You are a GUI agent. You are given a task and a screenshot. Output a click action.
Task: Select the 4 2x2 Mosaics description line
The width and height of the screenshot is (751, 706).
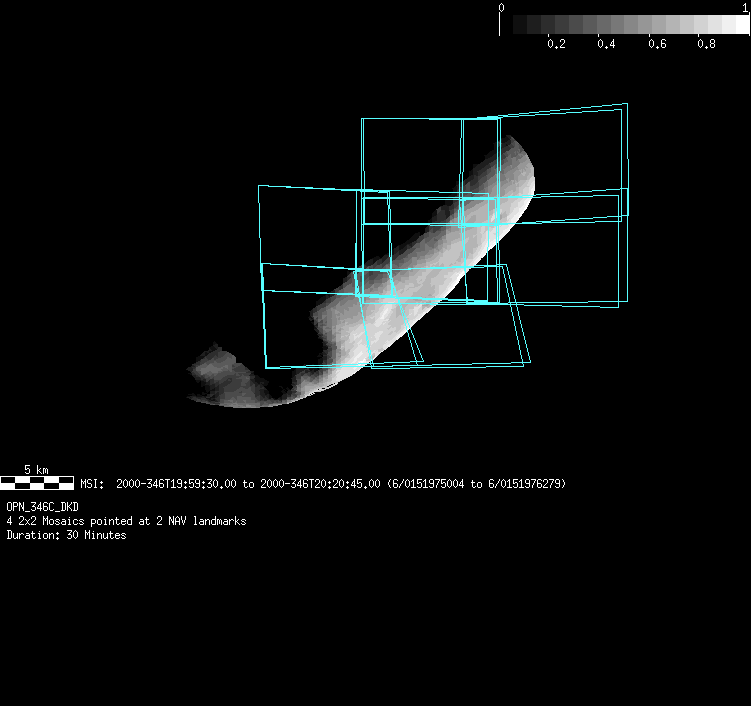click(126, 521)
